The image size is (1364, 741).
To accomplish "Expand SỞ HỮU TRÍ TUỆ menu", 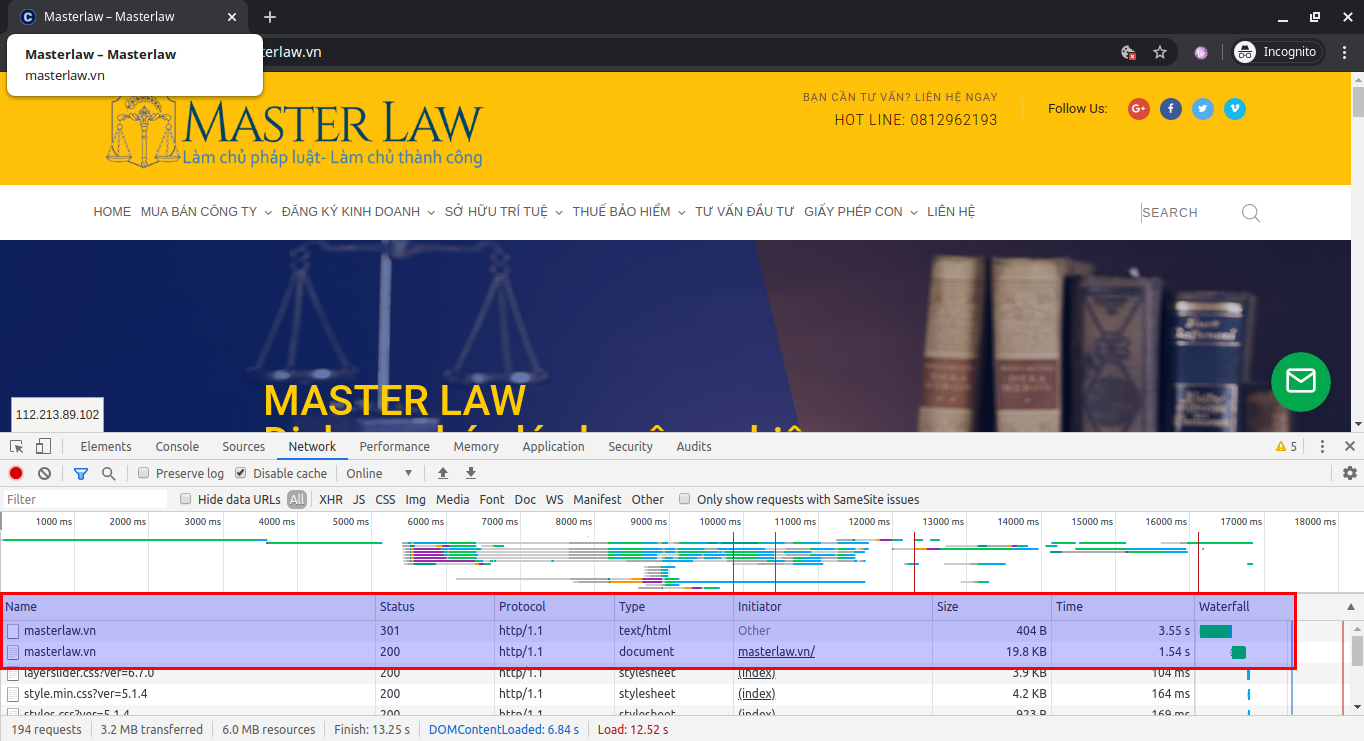I will [x=504, y=212].
